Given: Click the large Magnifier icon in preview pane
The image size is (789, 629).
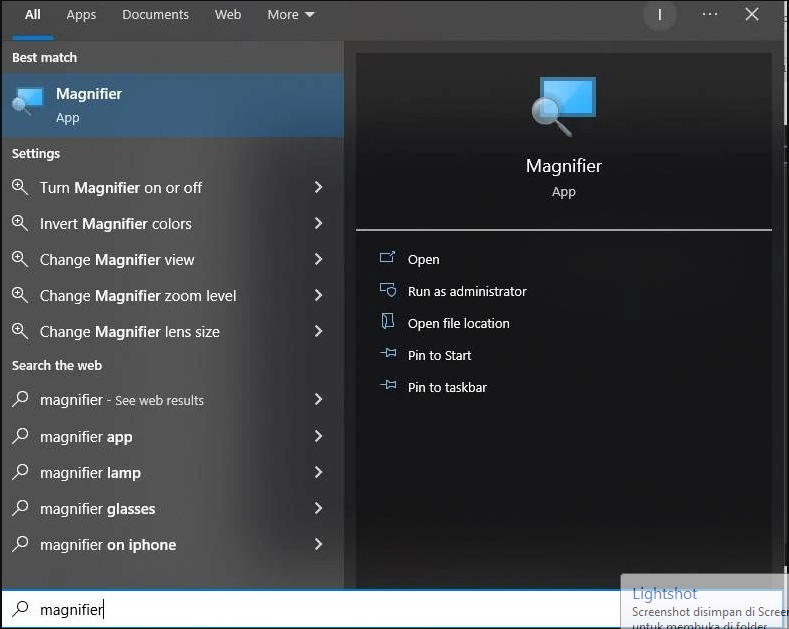Looking at the screenshot, I should tap(564, 106).
